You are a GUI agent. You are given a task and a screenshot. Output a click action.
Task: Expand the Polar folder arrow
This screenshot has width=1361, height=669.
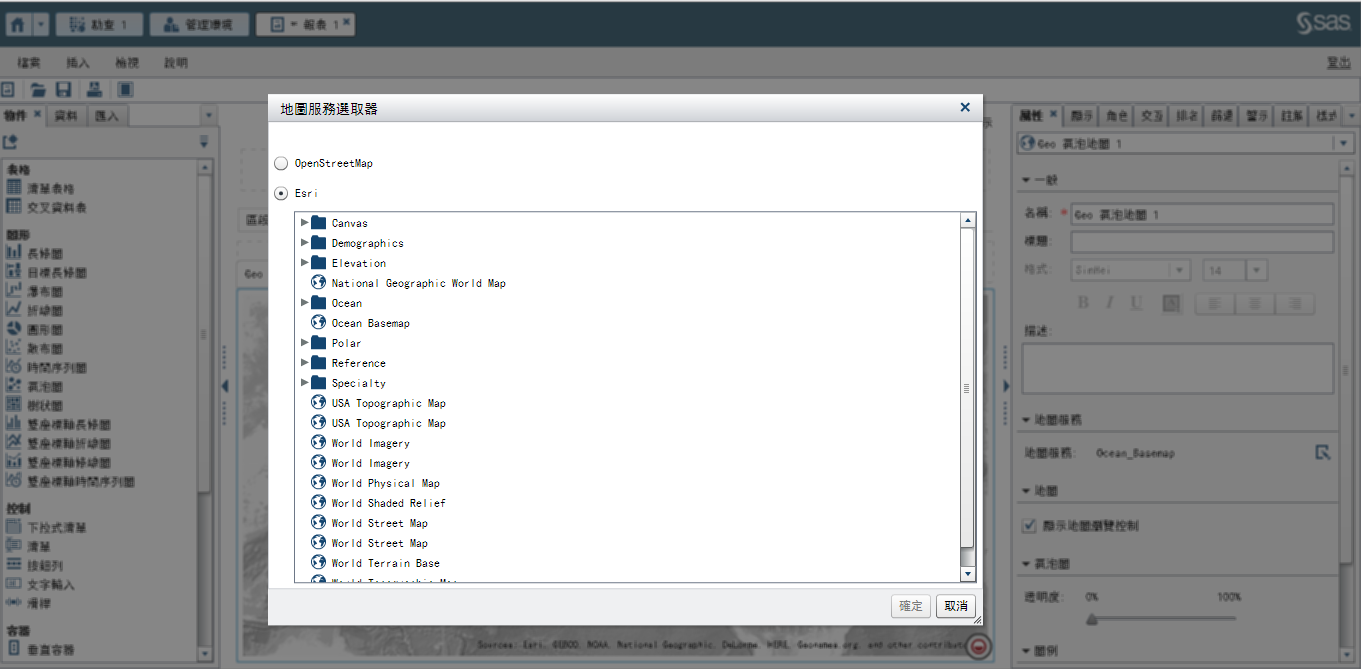(305, 342)
